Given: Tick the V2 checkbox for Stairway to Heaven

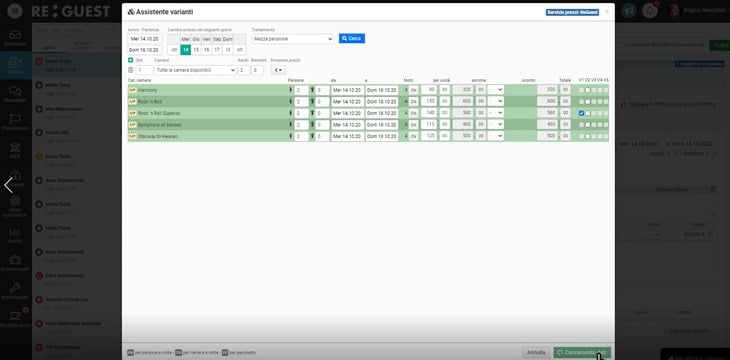Looking at the screenshot, I should 588,136.
